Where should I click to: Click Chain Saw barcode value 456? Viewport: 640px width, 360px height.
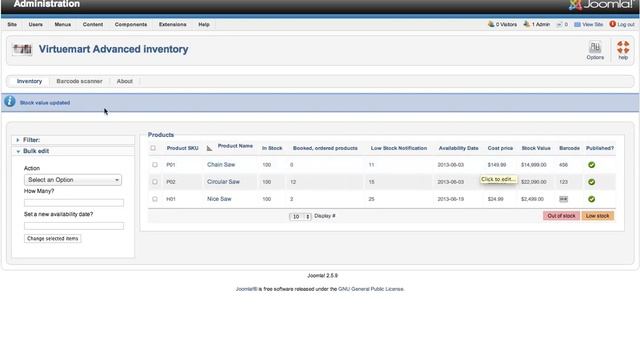pyautogui.click(x=563, y=165)
